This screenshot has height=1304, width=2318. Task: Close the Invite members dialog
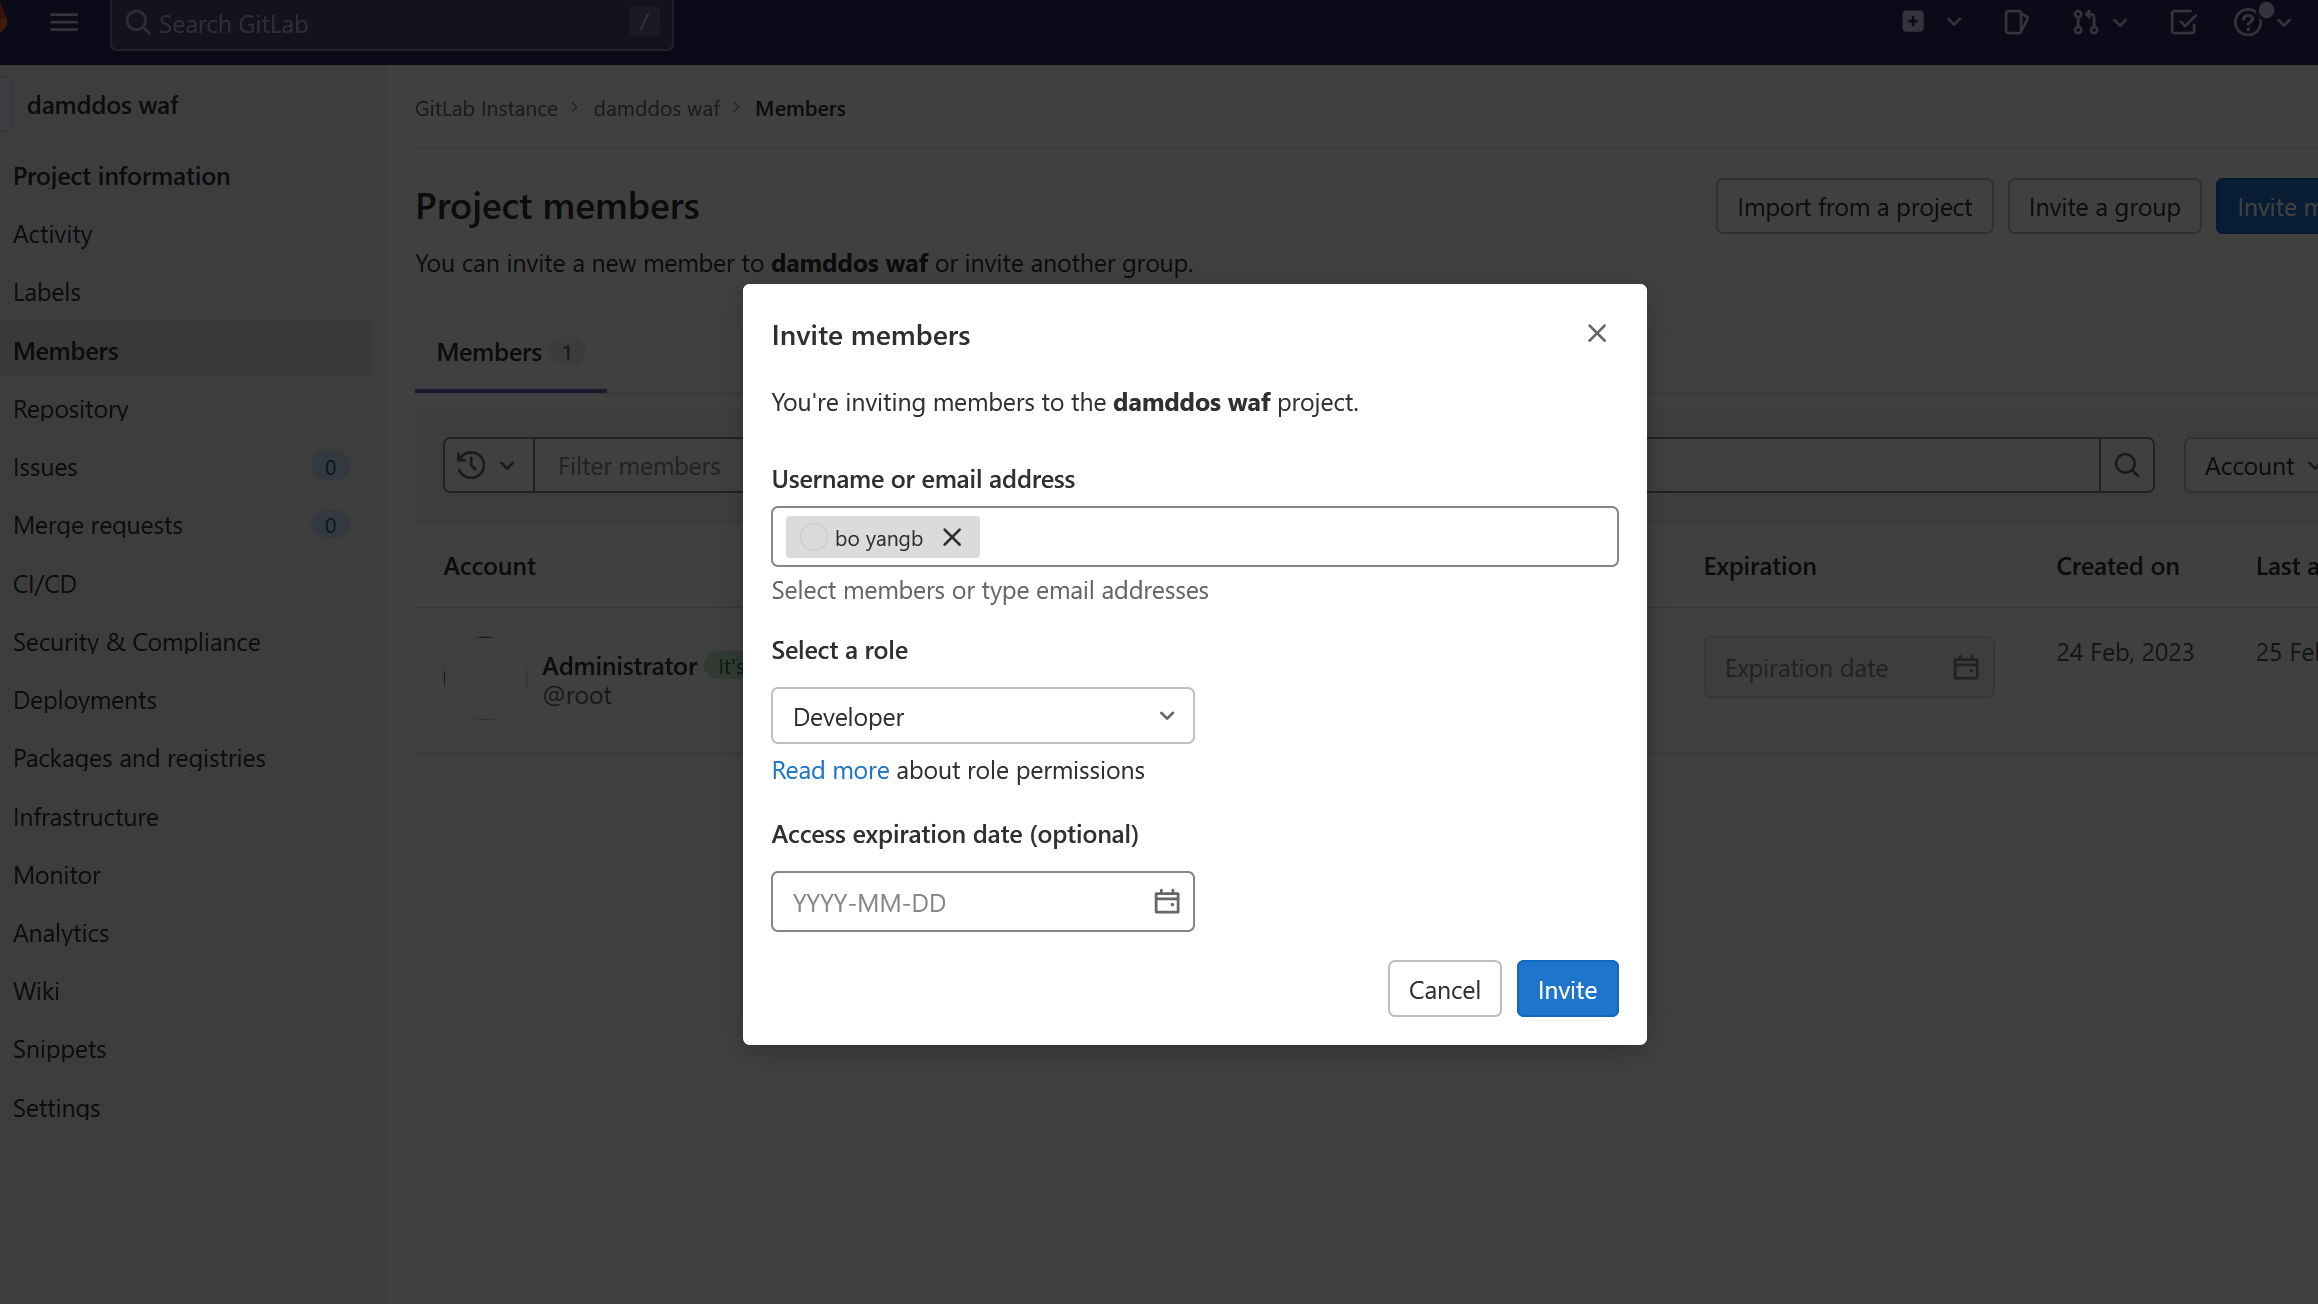point(1597,334)
